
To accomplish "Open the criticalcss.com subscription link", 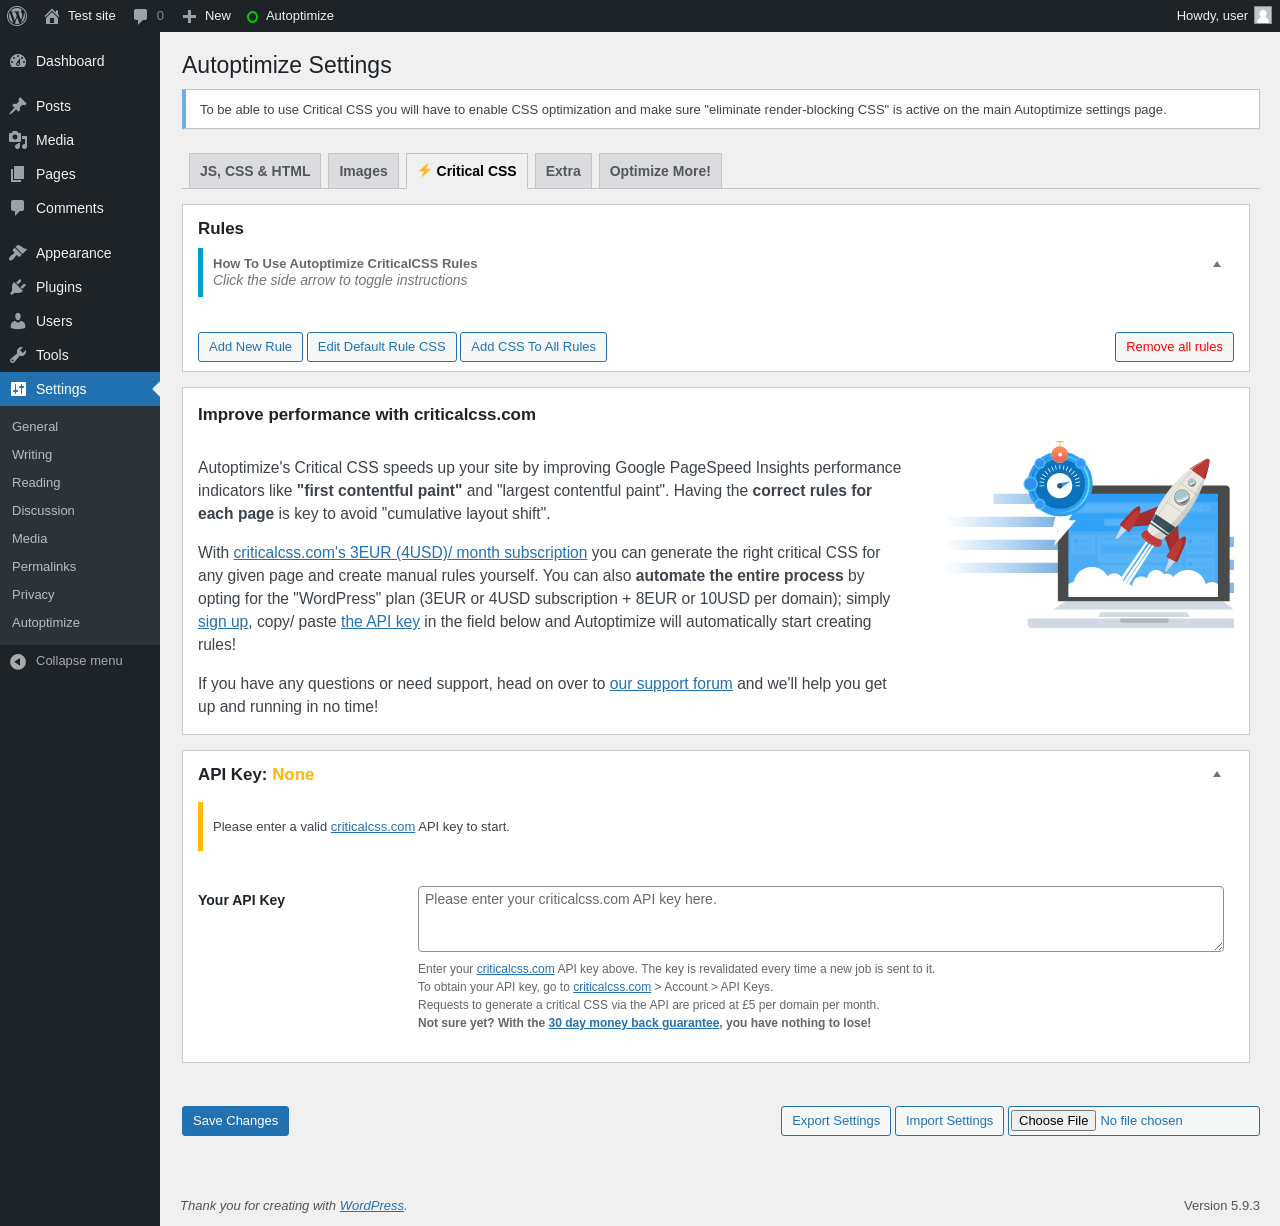I will tap(410, 552).
